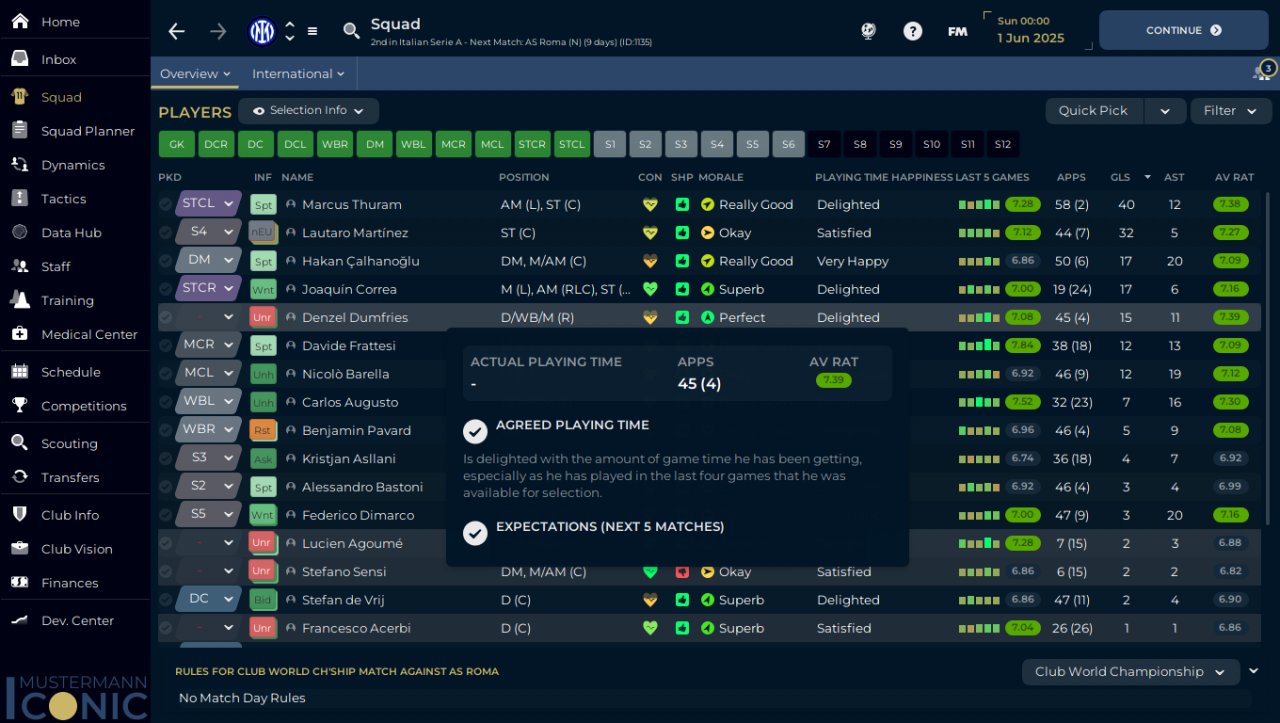This screenshot has height=723, width=1280.
Task: Click the Quick Pick button
Action: pos(1093,111)
